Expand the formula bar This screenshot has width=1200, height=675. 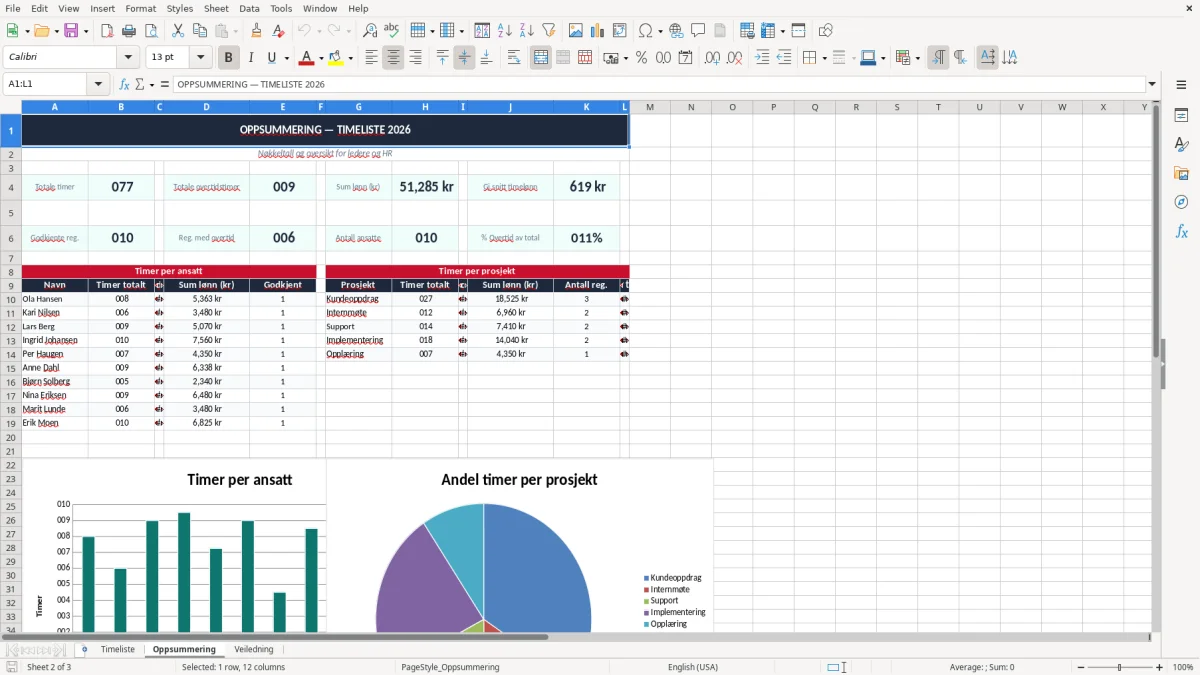1152,84
